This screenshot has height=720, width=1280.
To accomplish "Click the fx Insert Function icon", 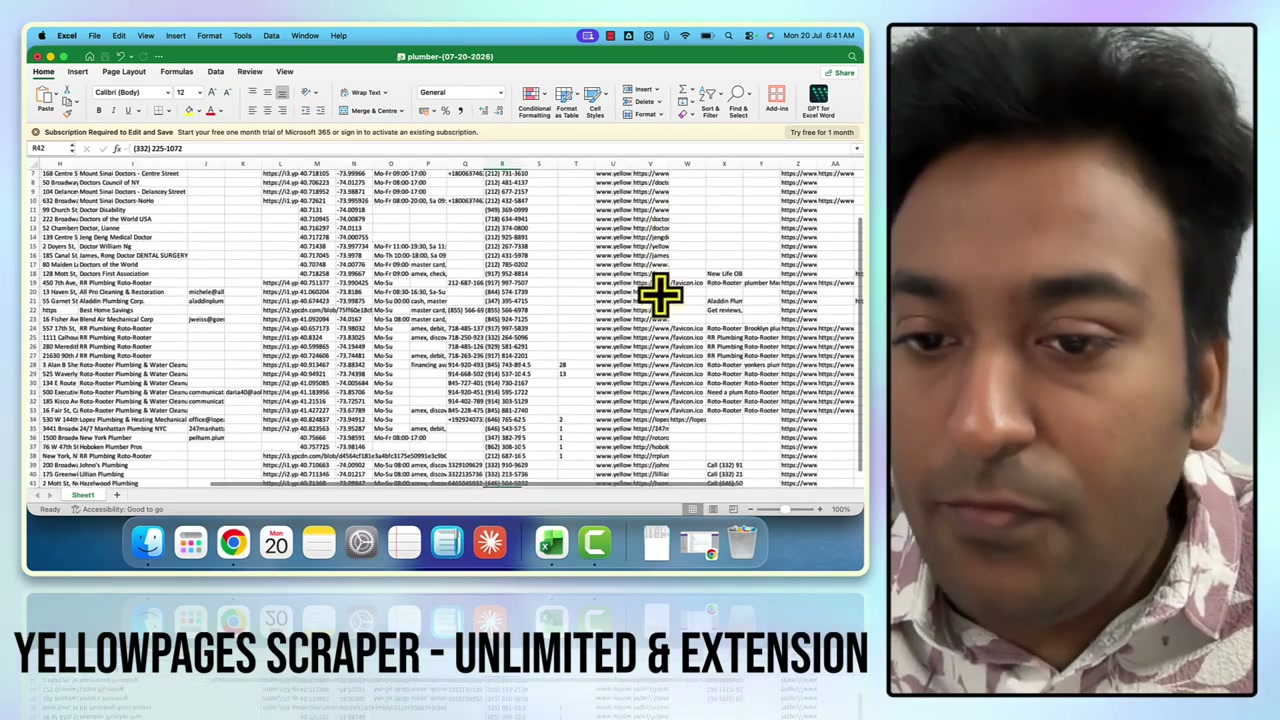I will 116,148.
